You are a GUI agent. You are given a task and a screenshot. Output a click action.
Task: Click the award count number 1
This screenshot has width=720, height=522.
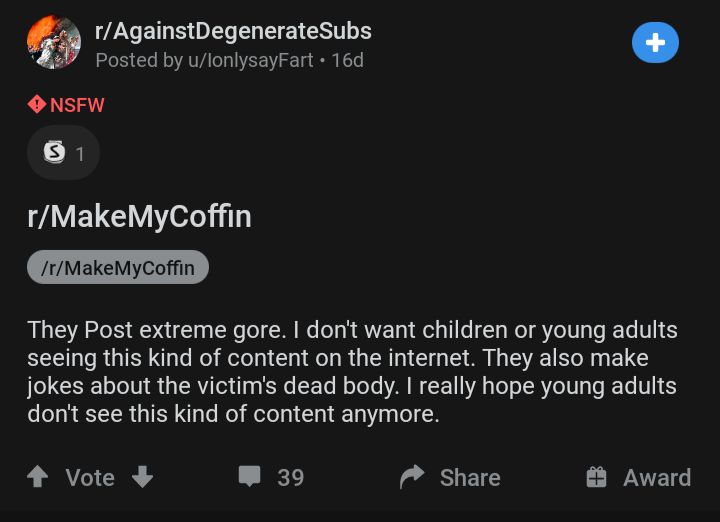pos(80,154)
